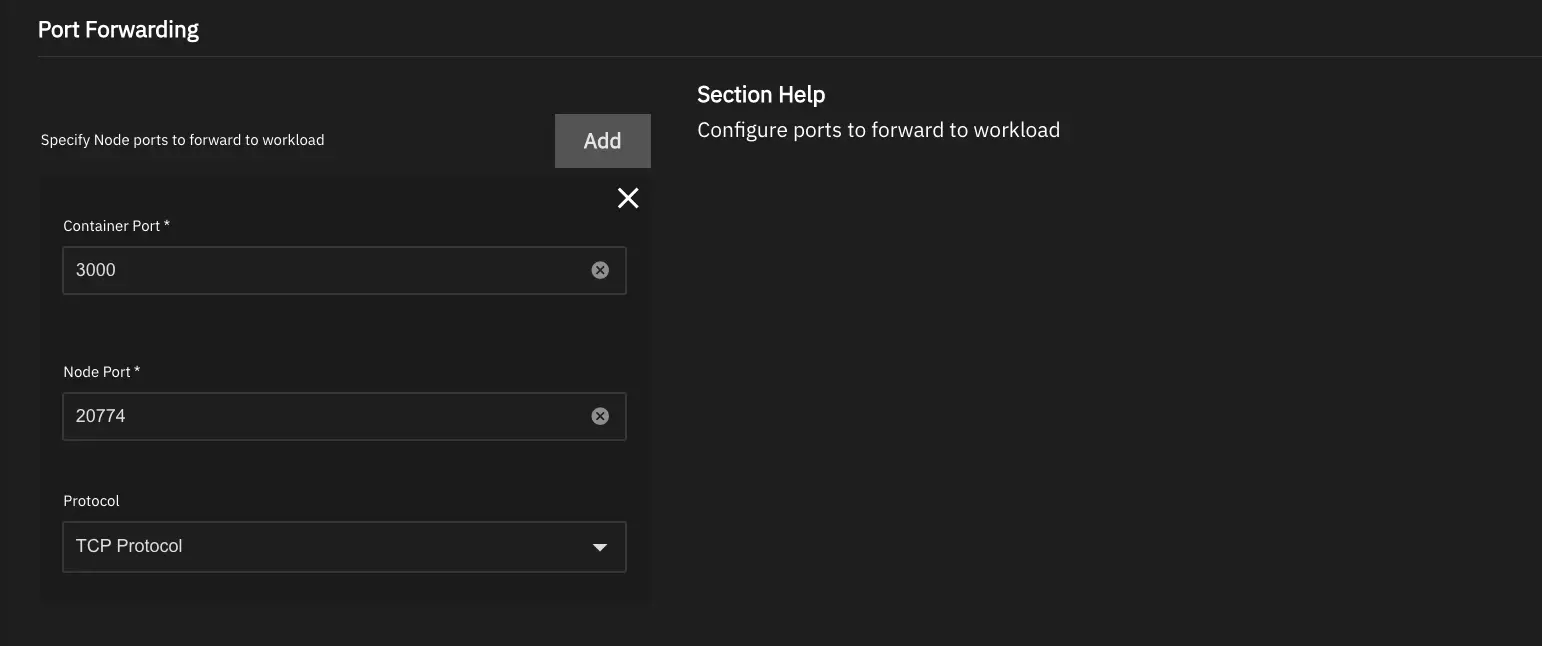Click inside the Node Port field
Screen dimensions: 1542x646
(300, 415)
